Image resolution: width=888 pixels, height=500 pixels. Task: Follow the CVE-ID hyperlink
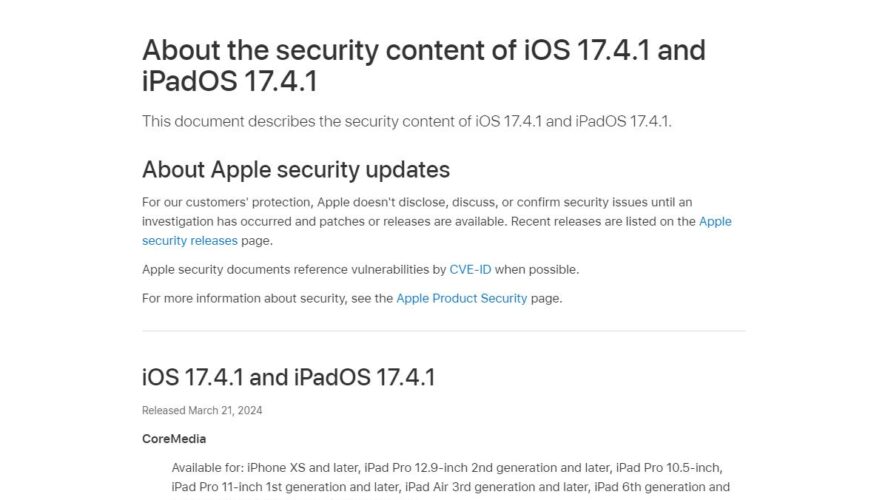tap(470, 270)
